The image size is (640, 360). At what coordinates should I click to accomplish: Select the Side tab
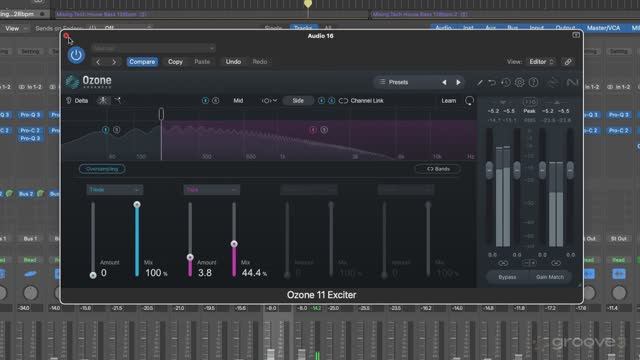(298, 100)
